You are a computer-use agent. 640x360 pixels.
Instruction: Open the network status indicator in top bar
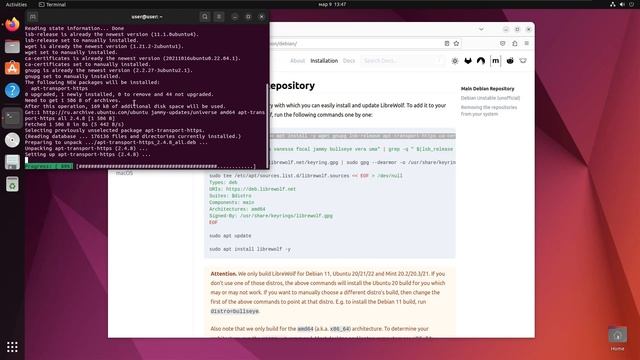613,4
